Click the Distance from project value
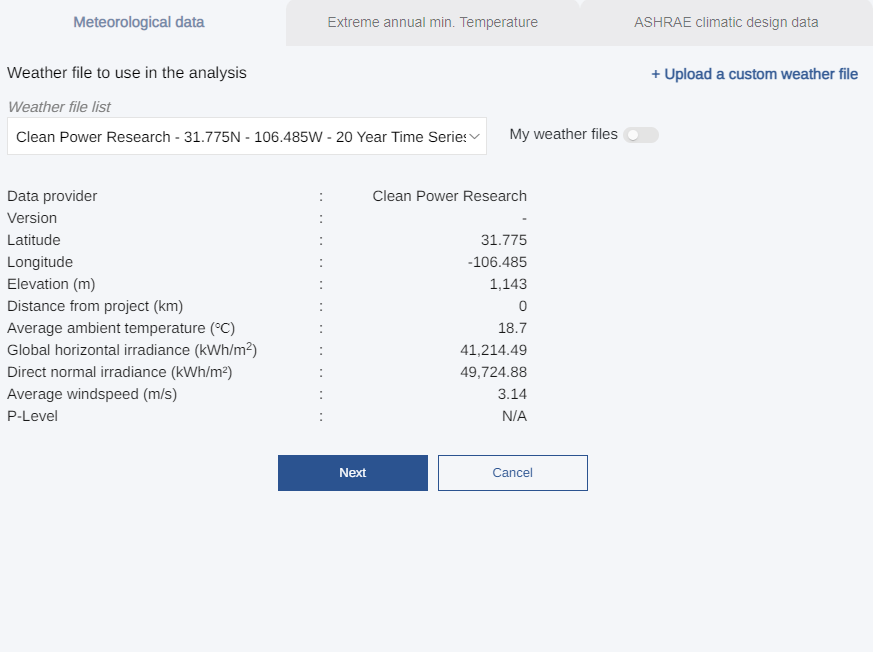Image resolution: width=876 pixels, height=652 pixels. (x=522, y=305)
